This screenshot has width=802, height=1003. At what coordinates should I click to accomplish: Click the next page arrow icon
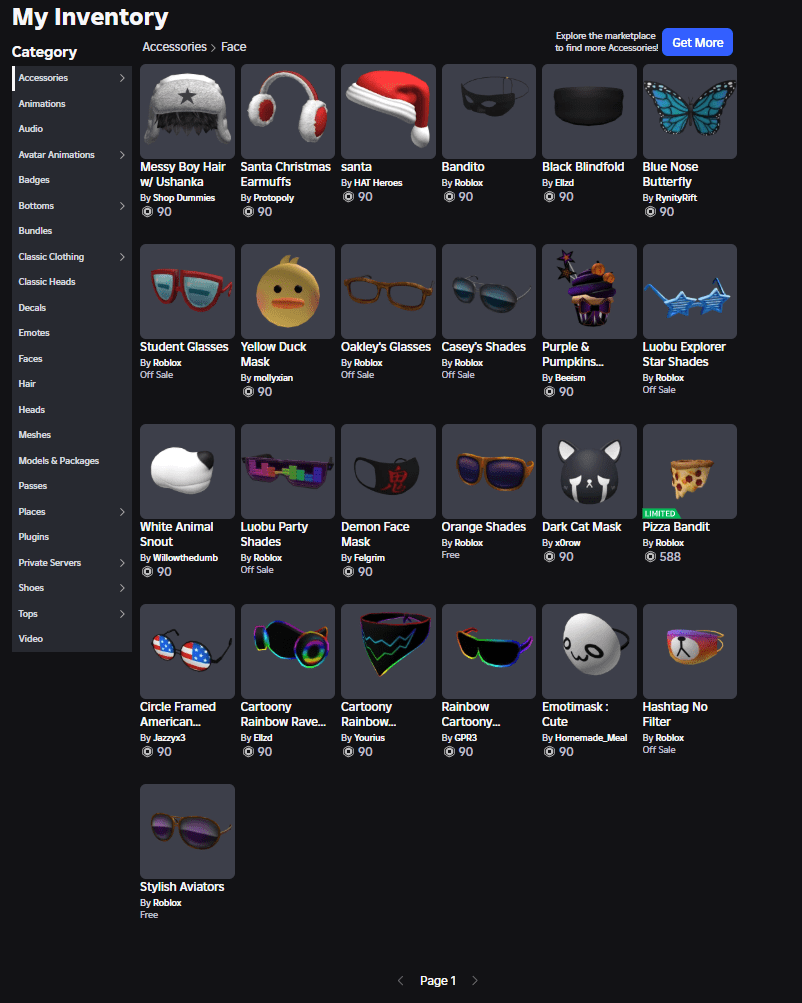point(475,981)
